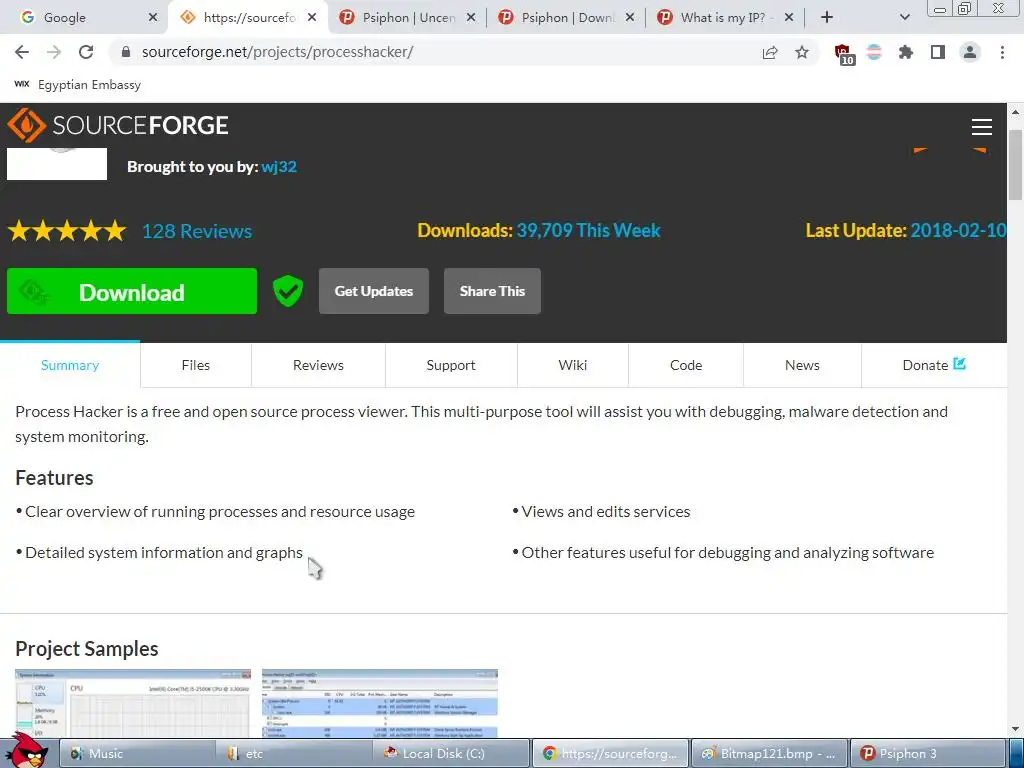
Task: Close the Psiphon Uncensored tab
Action: pos(471,18)
